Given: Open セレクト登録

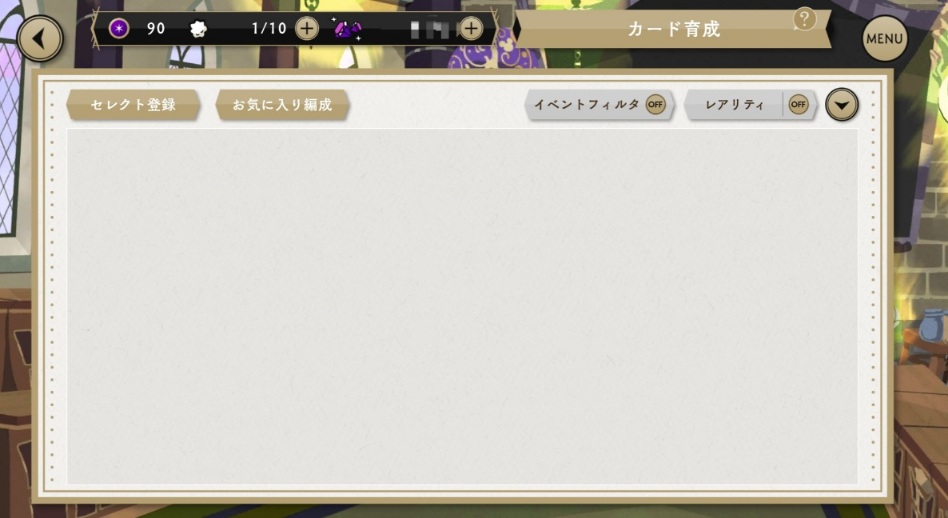Looking at the screenshot, I should [x=133, y=105].
